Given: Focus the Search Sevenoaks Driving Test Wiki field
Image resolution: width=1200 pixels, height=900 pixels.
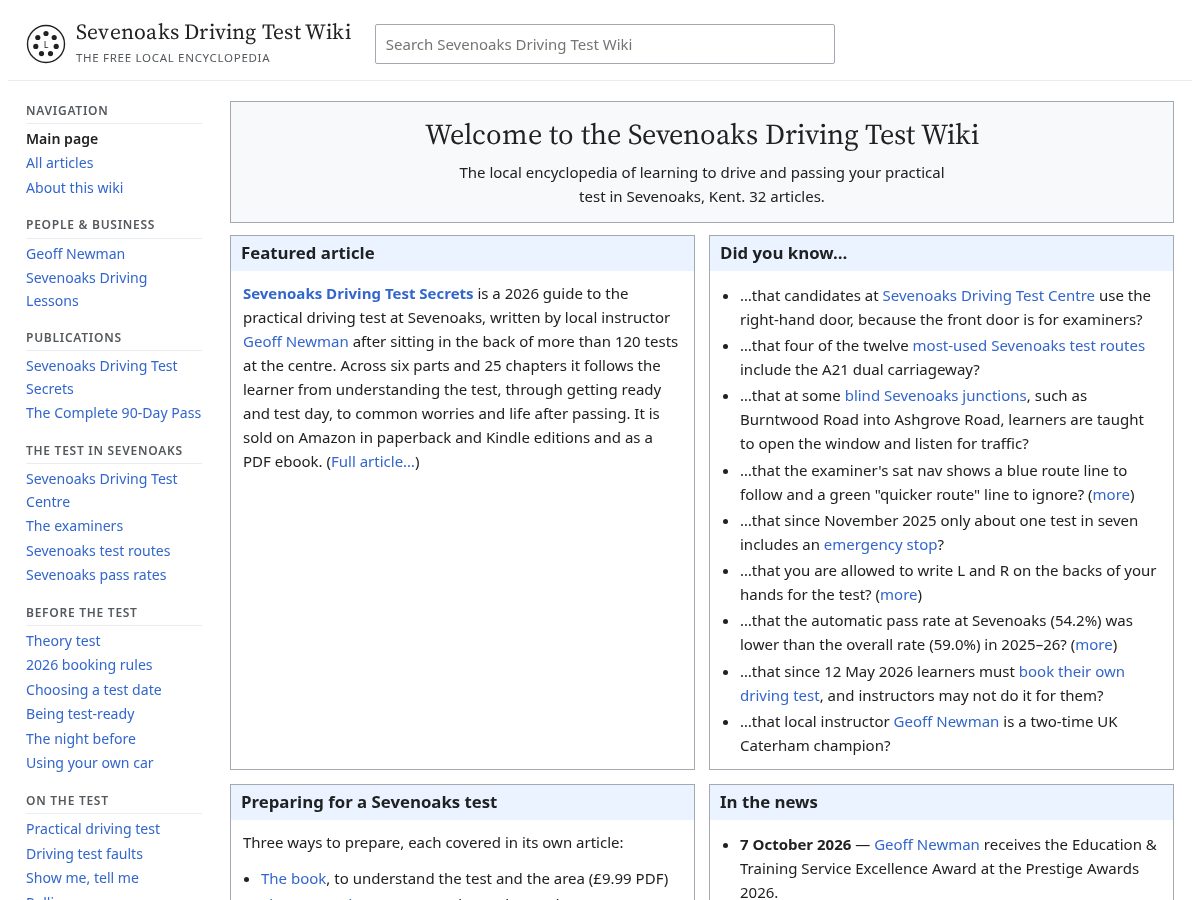Looking at the screenshot, I should coord(604,44).
